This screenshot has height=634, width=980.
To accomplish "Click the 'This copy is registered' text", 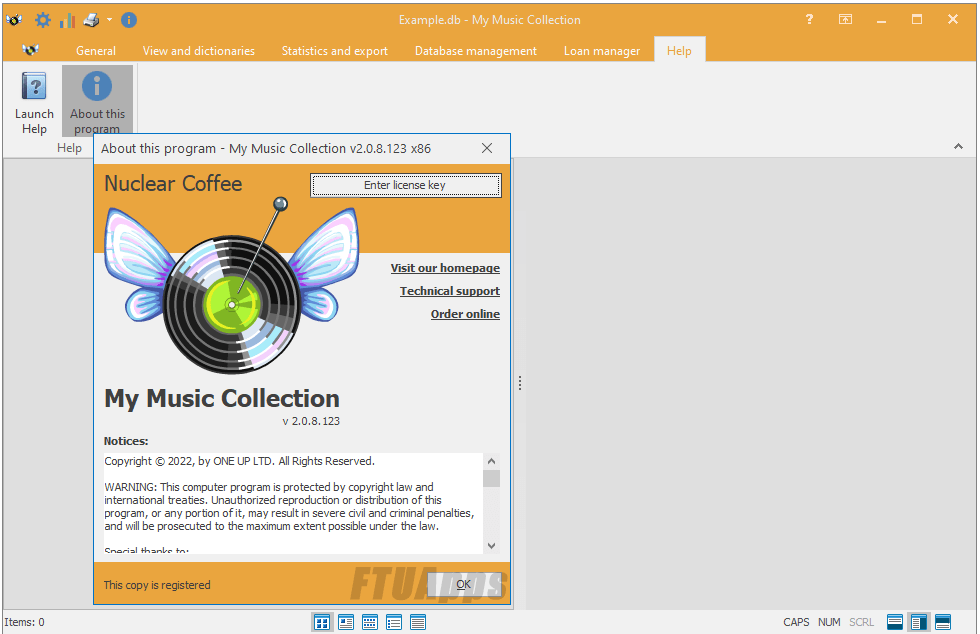I will [157, 585].
